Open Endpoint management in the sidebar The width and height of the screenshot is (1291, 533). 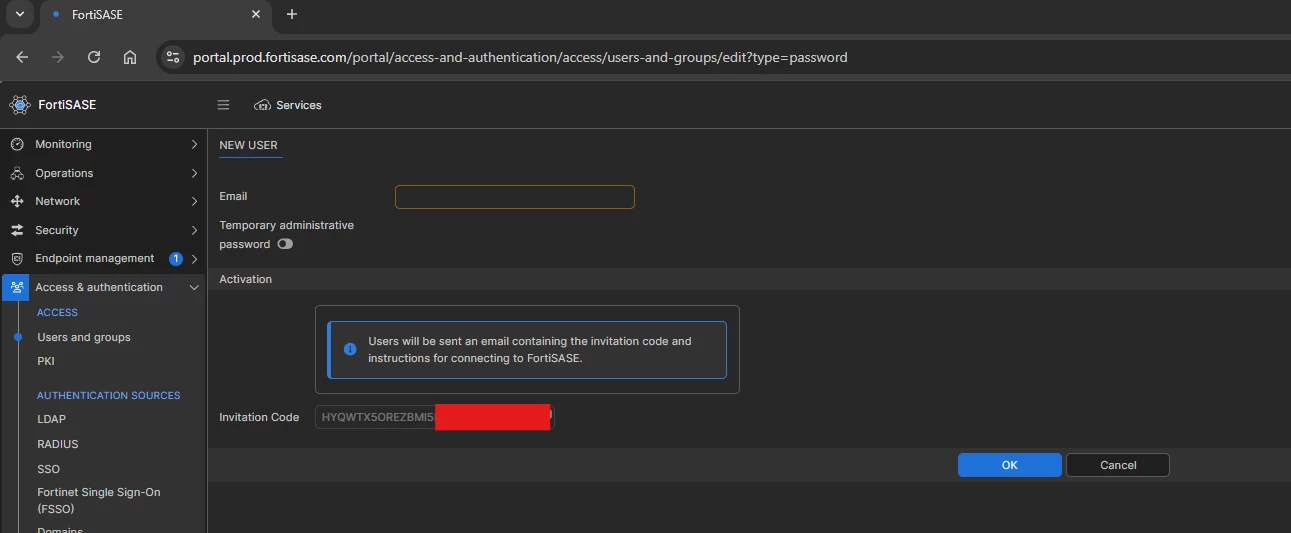pos(103,258)
